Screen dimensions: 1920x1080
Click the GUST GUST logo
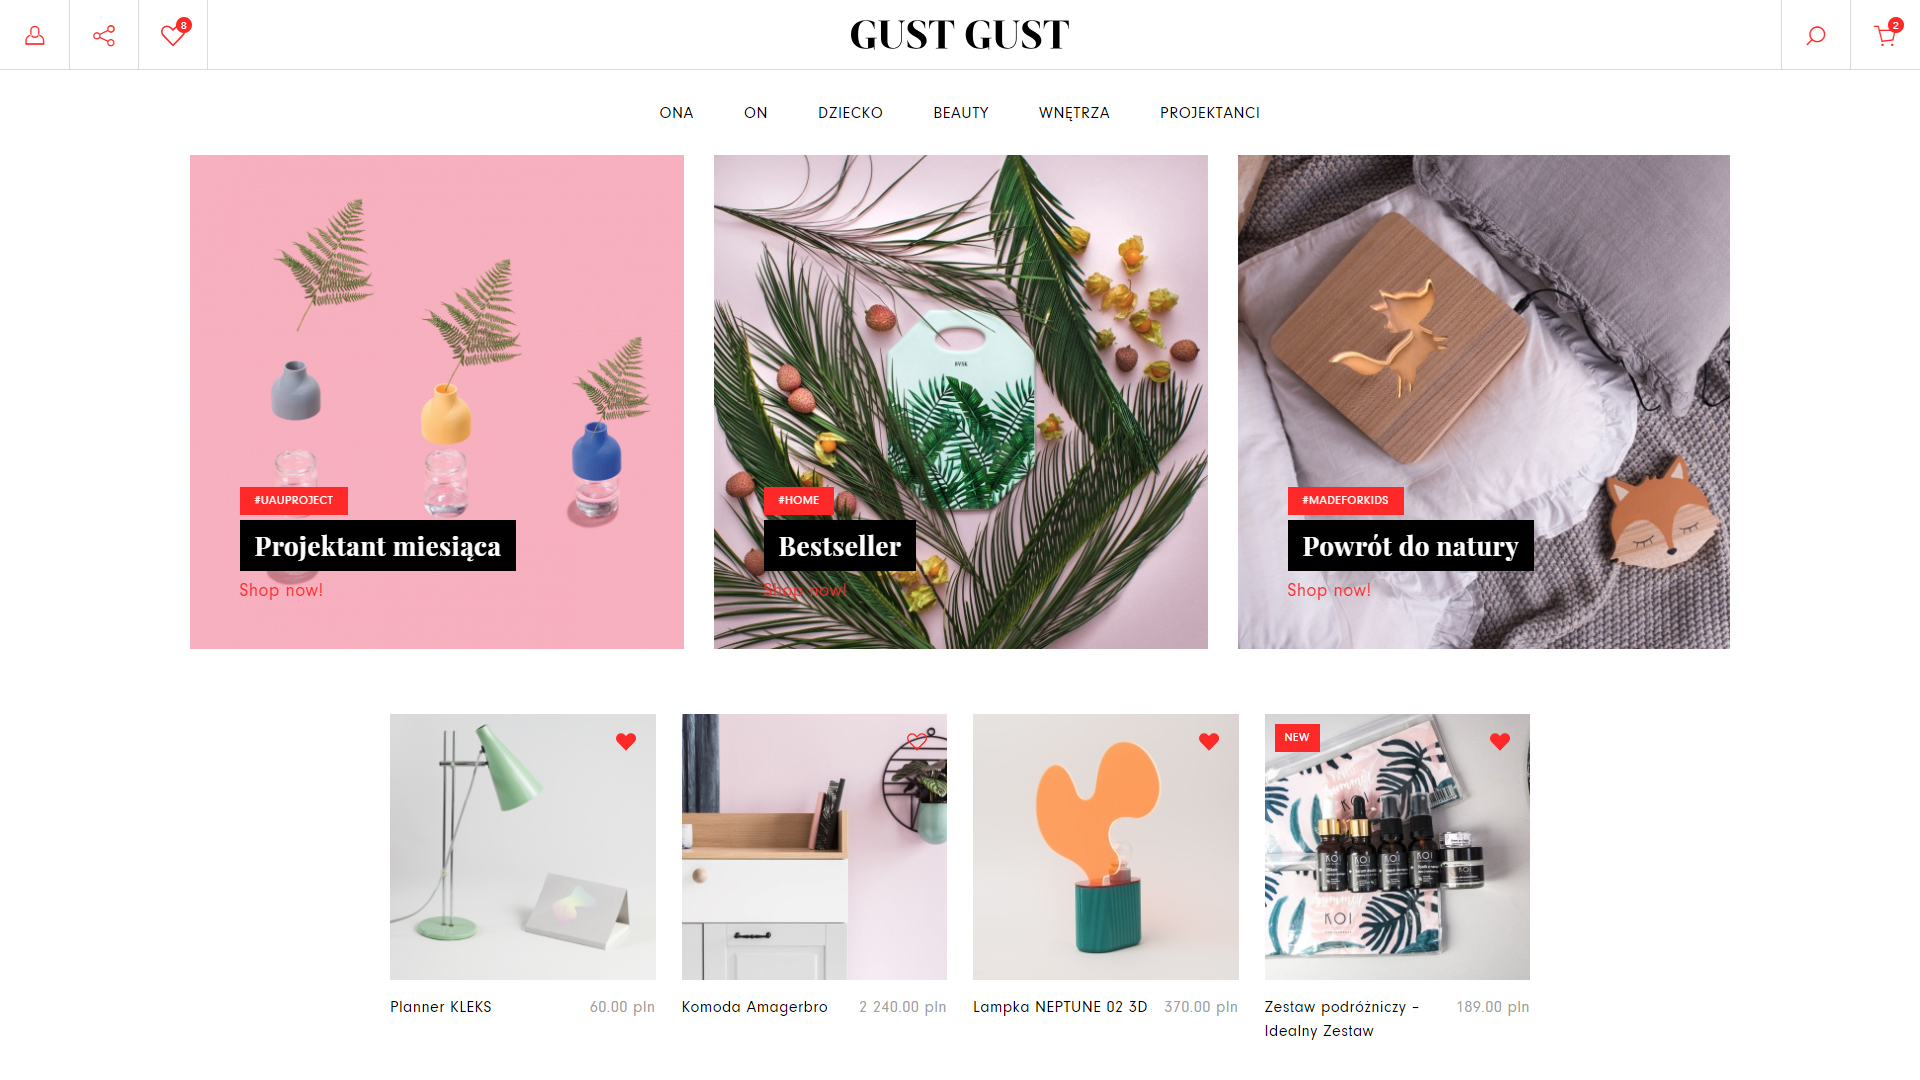[x=960, y=35]
